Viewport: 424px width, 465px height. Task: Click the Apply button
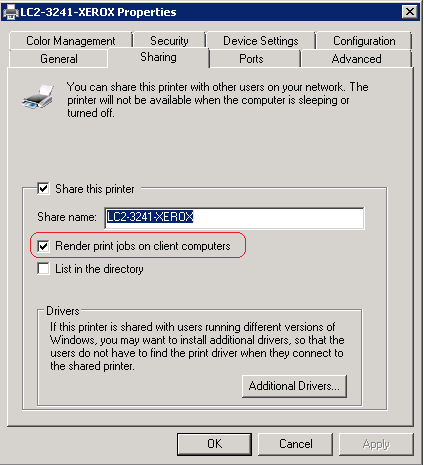376,444
